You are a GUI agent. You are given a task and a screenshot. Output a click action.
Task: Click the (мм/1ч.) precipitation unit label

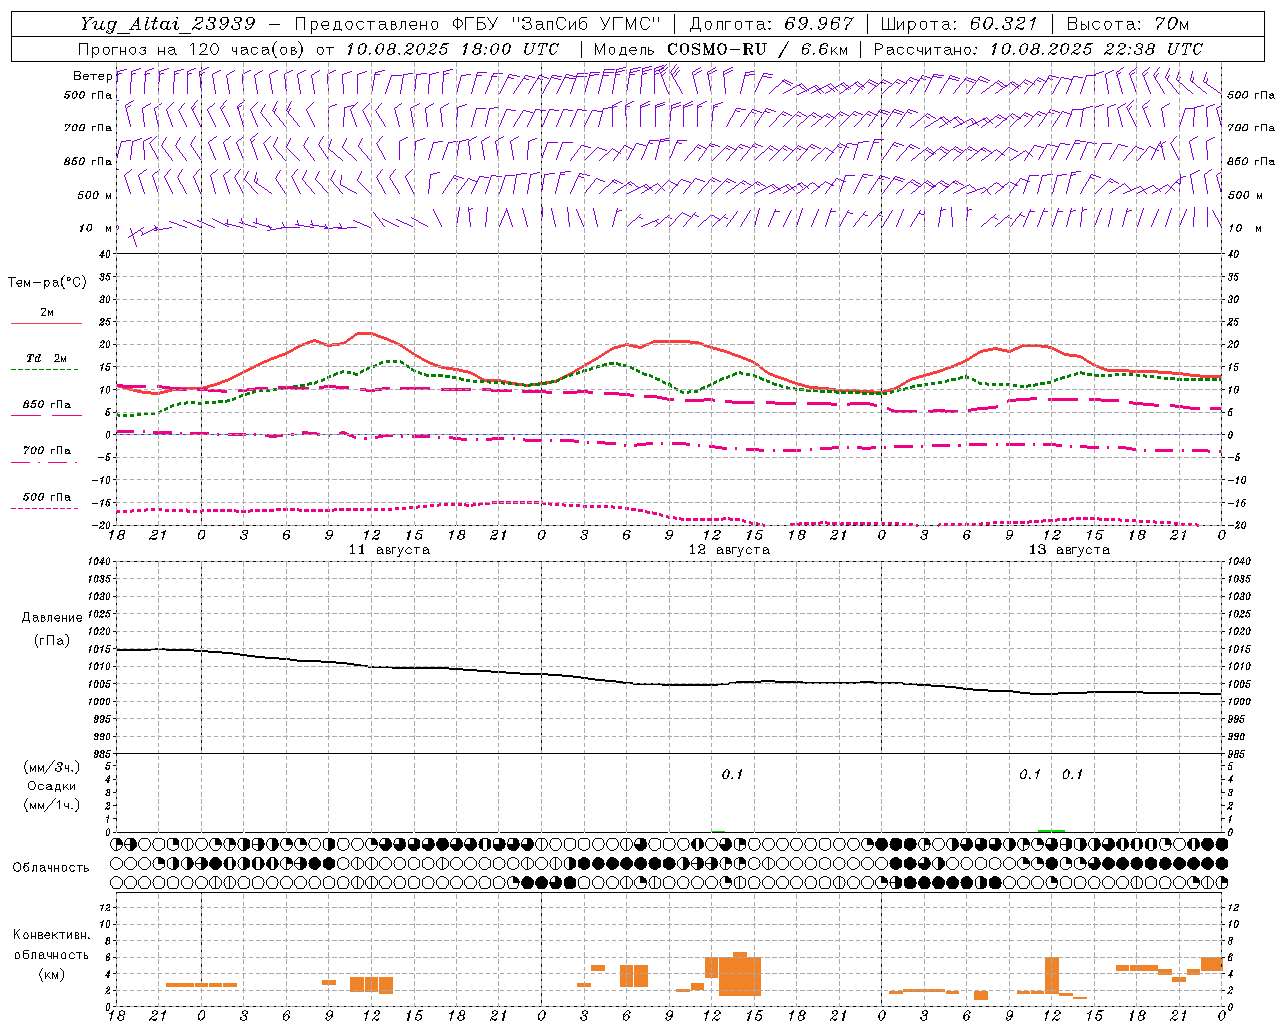(52, 805)
